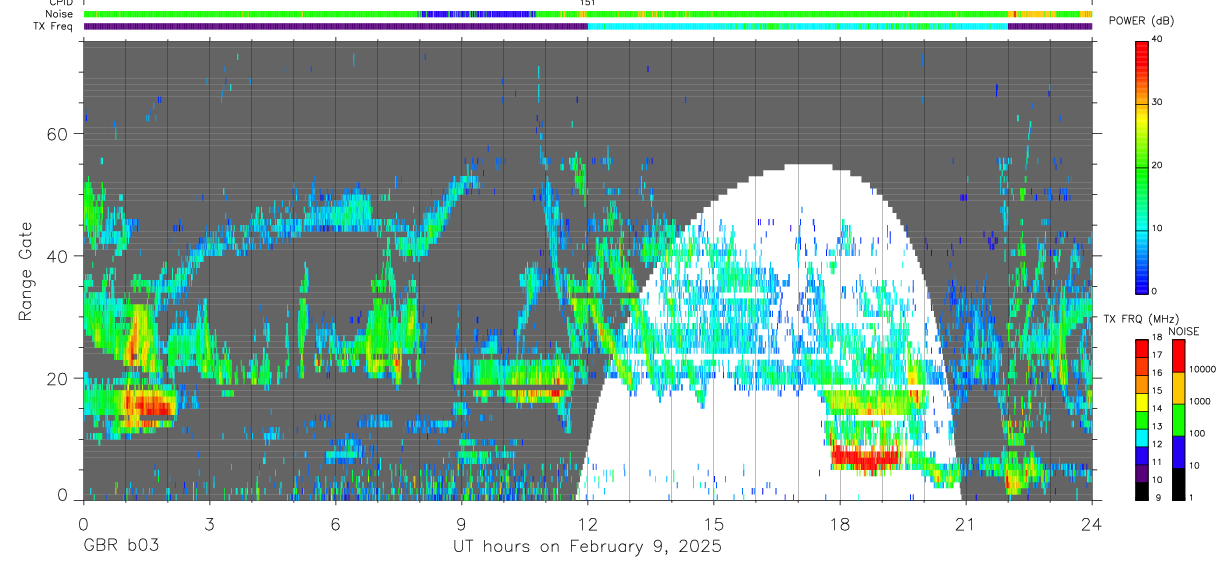The height and width of the screenshot is (567, 1228).
Task: Select the 40 tick on power scale
Action: point(1158,40)
